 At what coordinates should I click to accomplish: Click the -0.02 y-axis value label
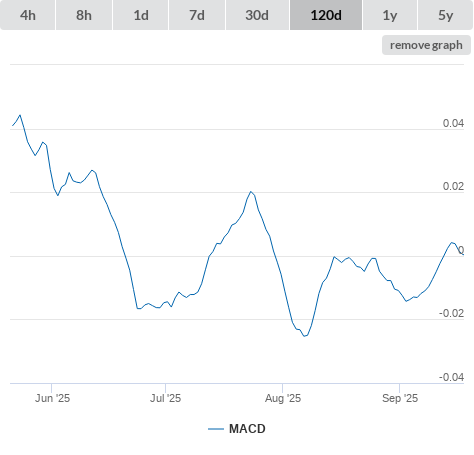click(x=451, y=313)
